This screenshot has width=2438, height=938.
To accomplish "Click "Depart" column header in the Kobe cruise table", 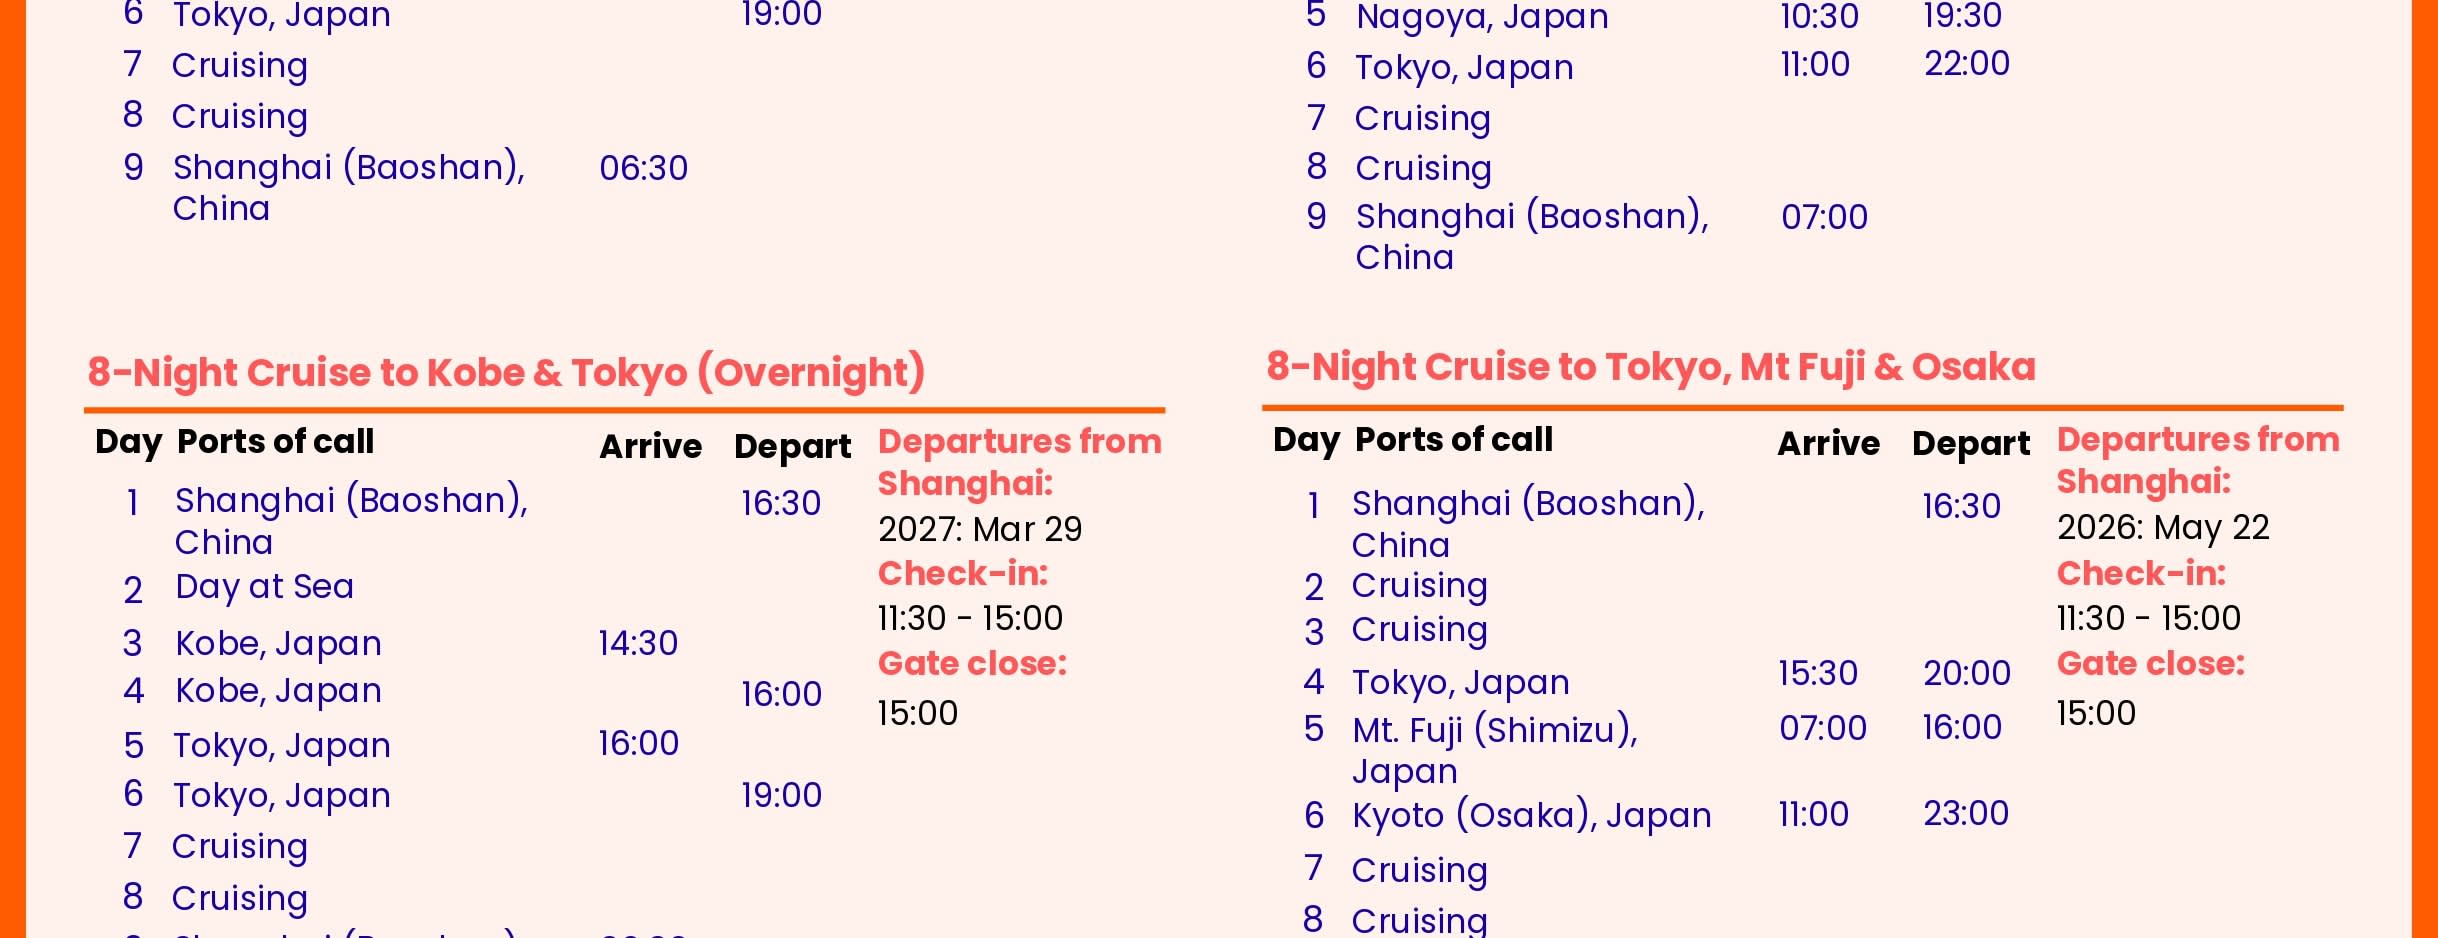I will (792, 446).
